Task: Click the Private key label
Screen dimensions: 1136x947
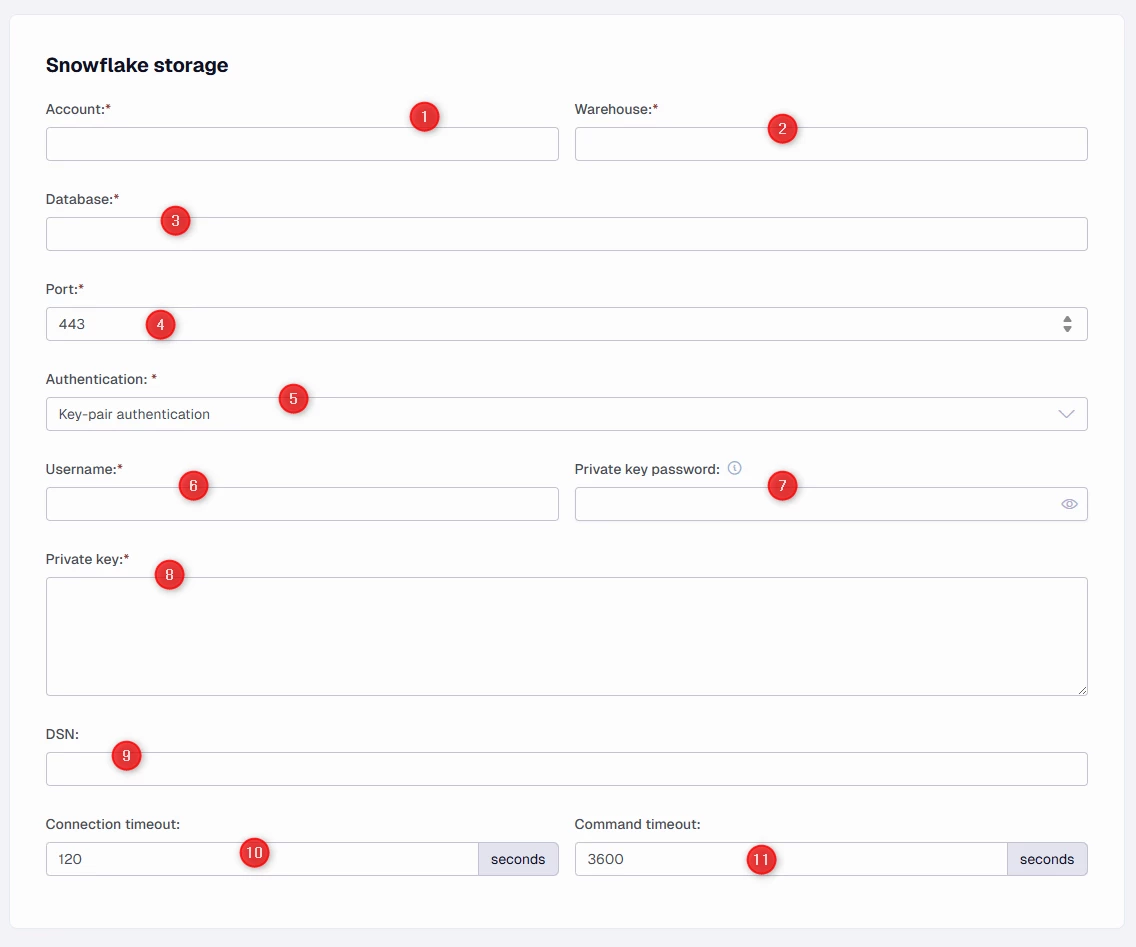Action: click(x=88, y=559)
